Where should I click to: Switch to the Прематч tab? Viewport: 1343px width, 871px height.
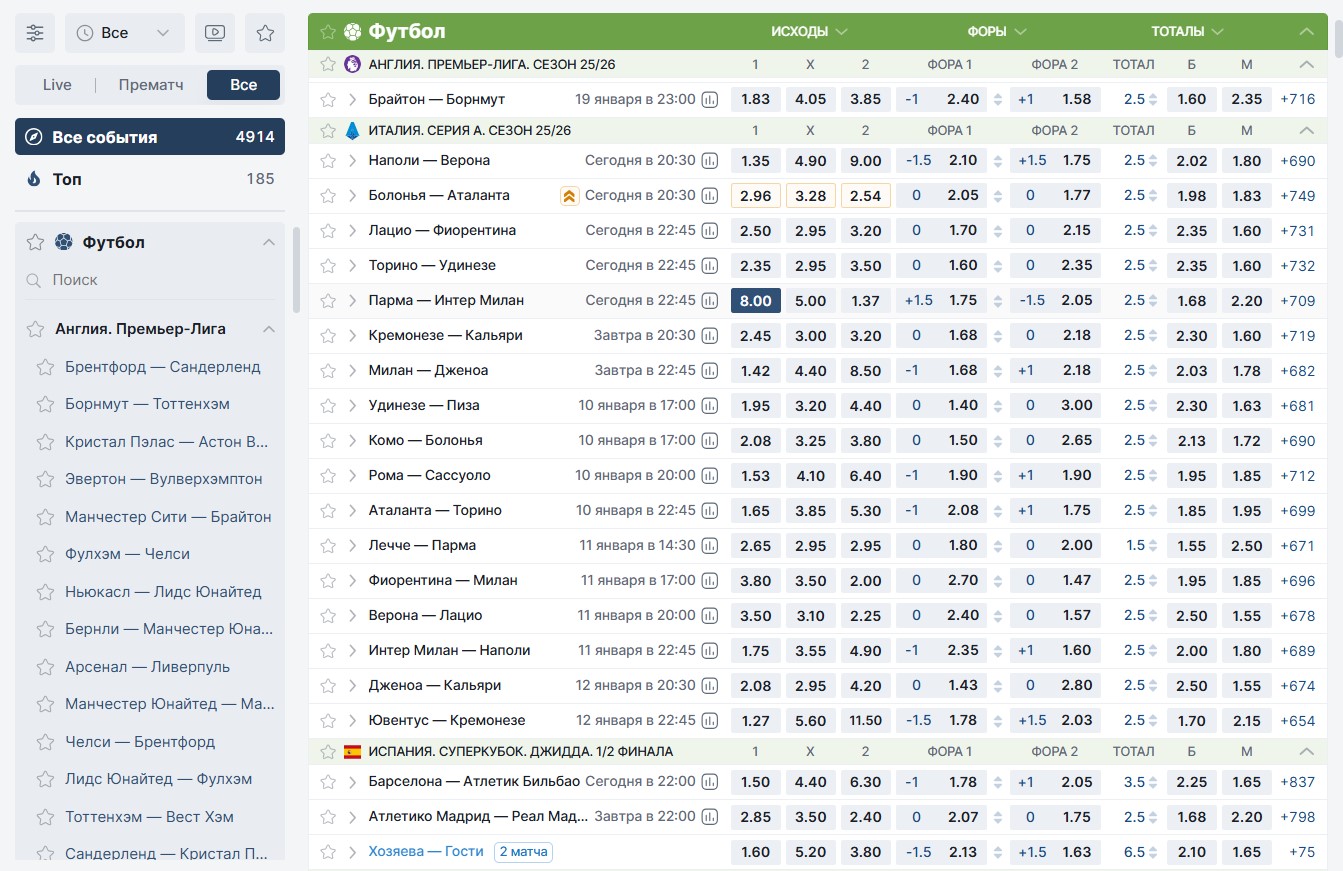click(x=151, y=85)
